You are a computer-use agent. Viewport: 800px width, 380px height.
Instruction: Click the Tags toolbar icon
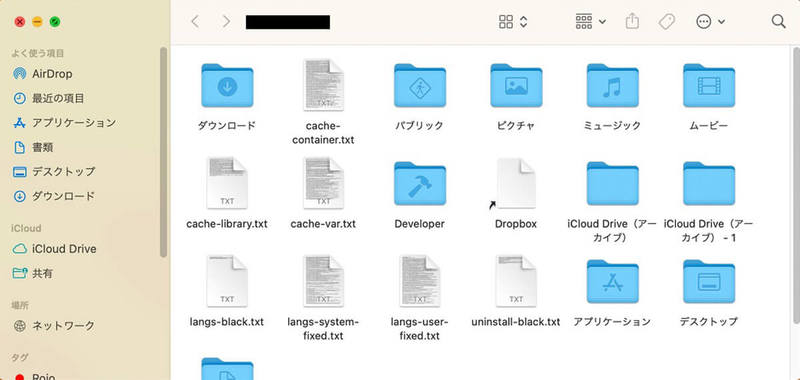pos(667,21)
